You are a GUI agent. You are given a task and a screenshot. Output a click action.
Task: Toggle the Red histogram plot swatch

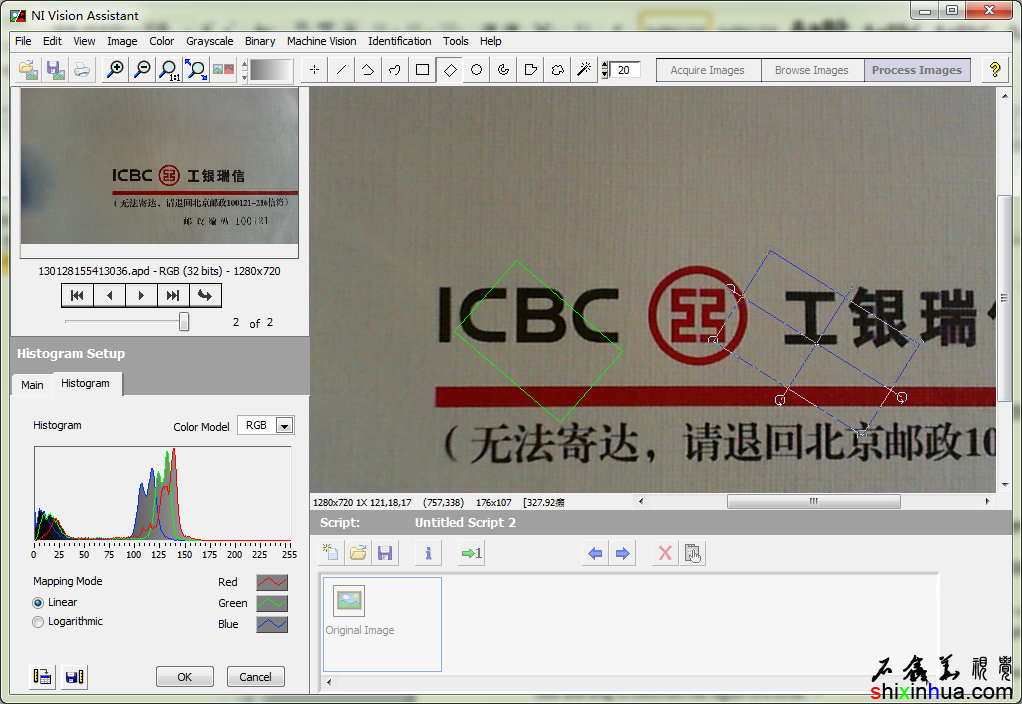coord(272,582)
